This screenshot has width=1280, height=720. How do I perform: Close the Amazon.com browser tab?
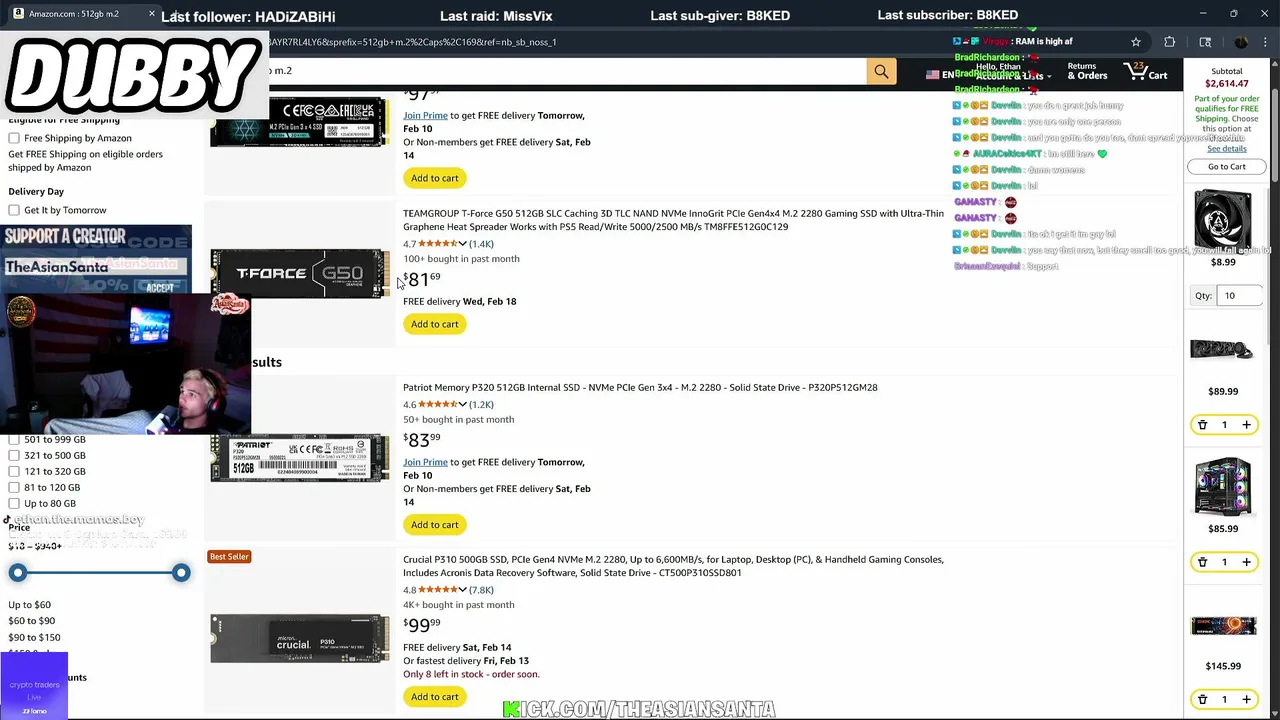152,14
